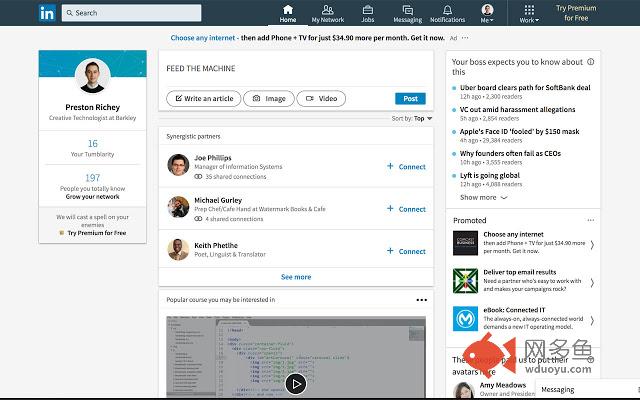Expand the Me profile dropdown
The width and height of the screenshot is (640, 400).
487,13
